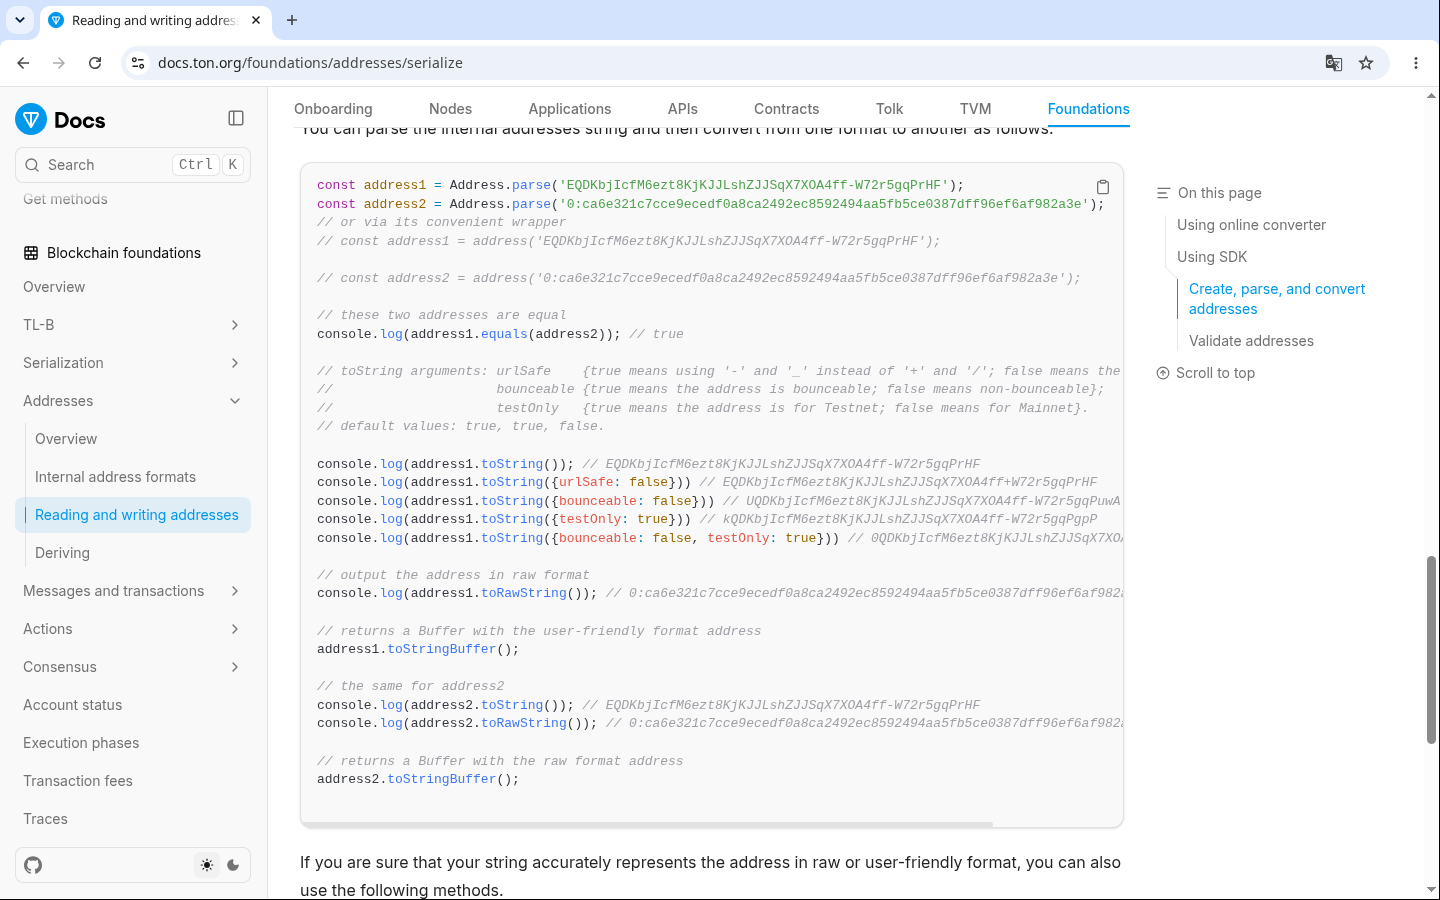
Task: Collapse the Addresses section
Action: (x=235, y=401)
